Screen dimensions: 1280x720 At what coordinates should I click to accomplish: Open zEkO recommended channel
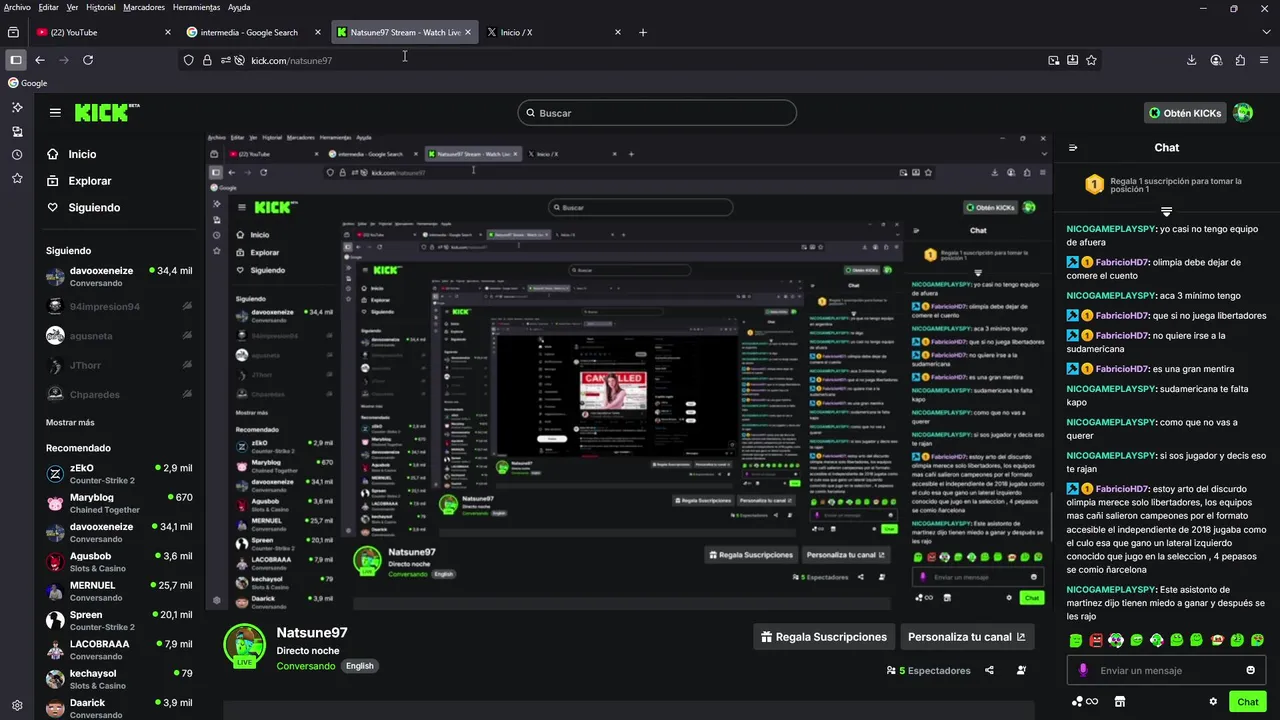click(x=119, y=474)
